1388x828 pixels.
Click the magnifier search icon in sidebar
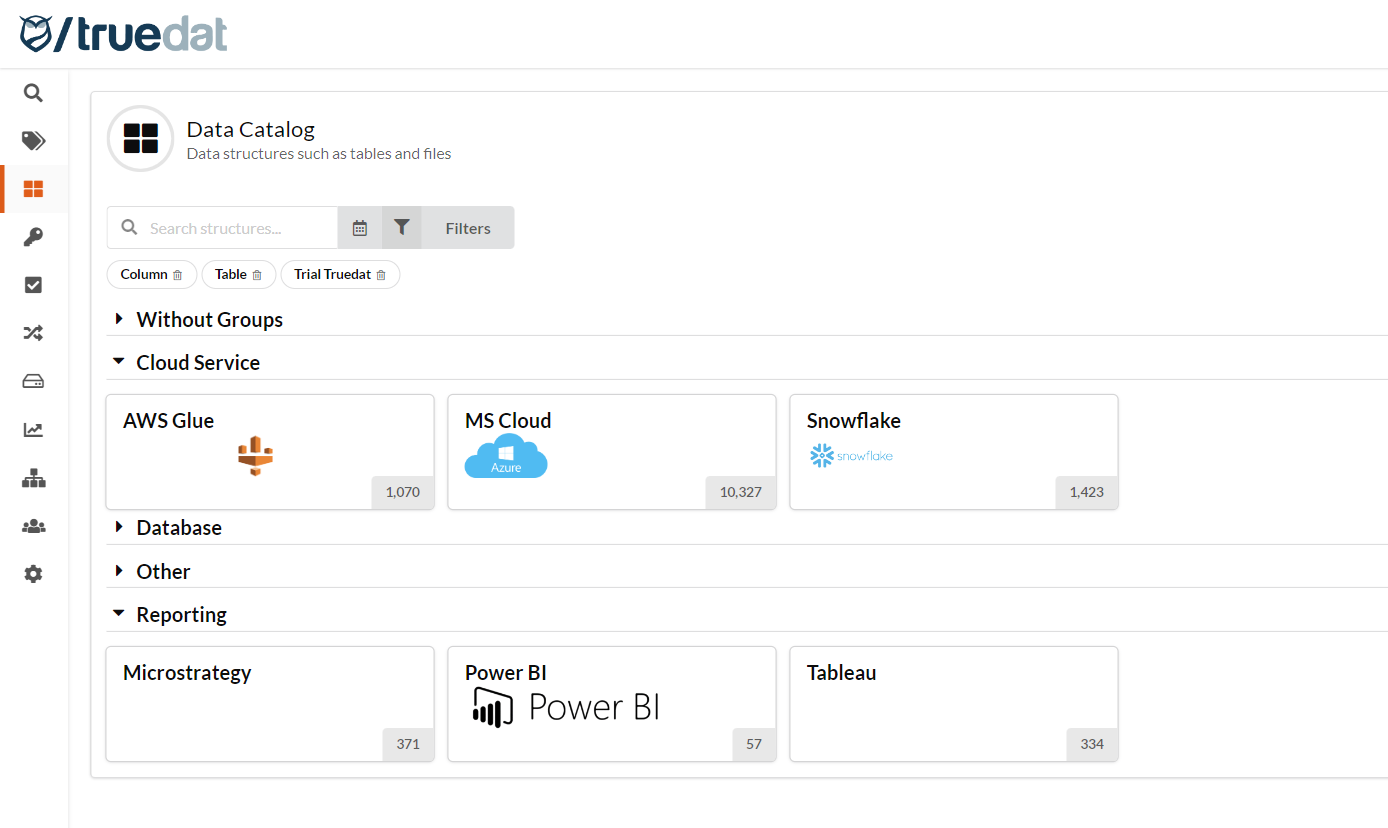(x=33, y=93)
